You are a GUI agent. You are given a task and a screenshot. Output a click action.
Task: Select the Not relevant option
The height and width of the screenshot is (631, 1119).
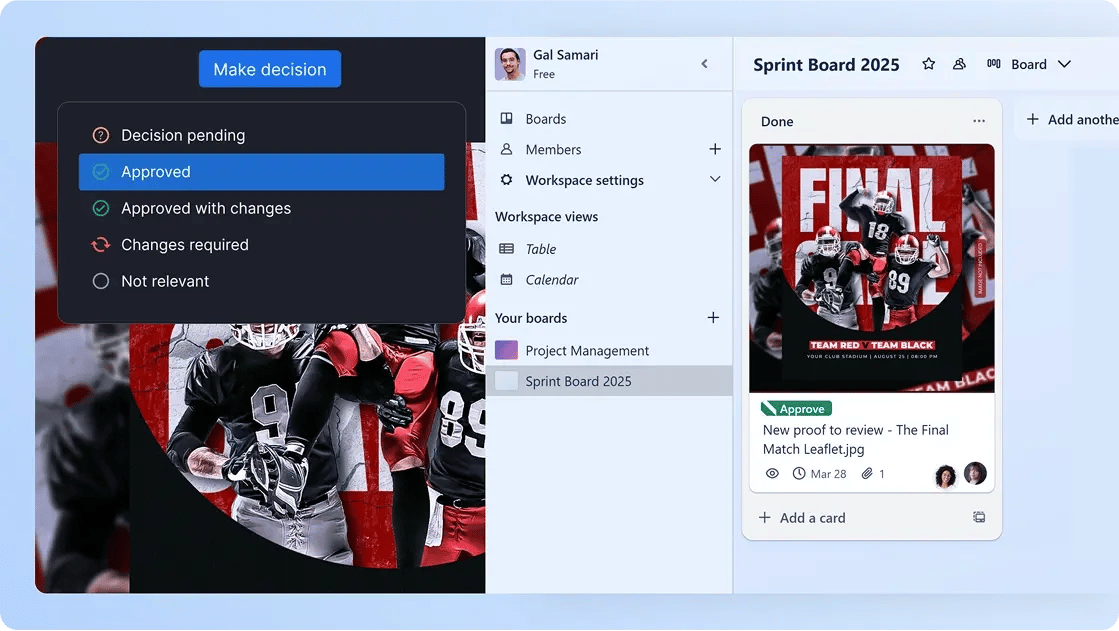coord(165,281)
